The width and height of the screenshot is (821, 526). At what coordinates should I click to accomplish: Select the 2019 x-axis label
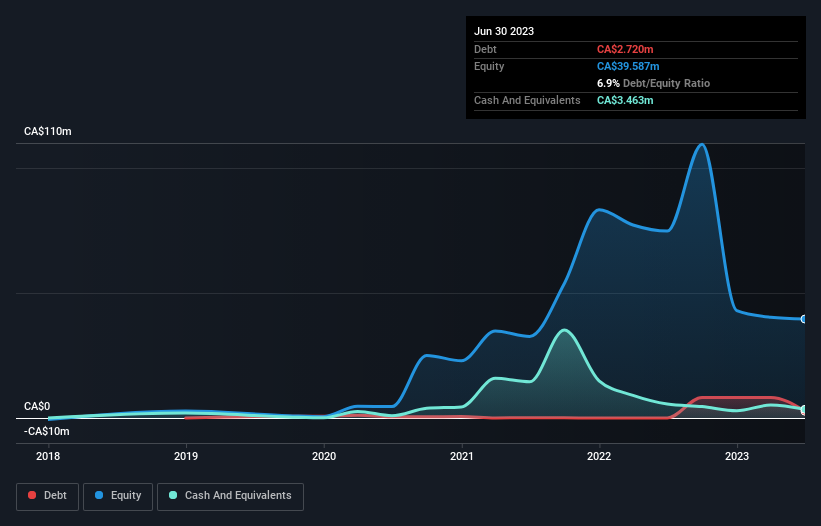(x=186, y=456)
